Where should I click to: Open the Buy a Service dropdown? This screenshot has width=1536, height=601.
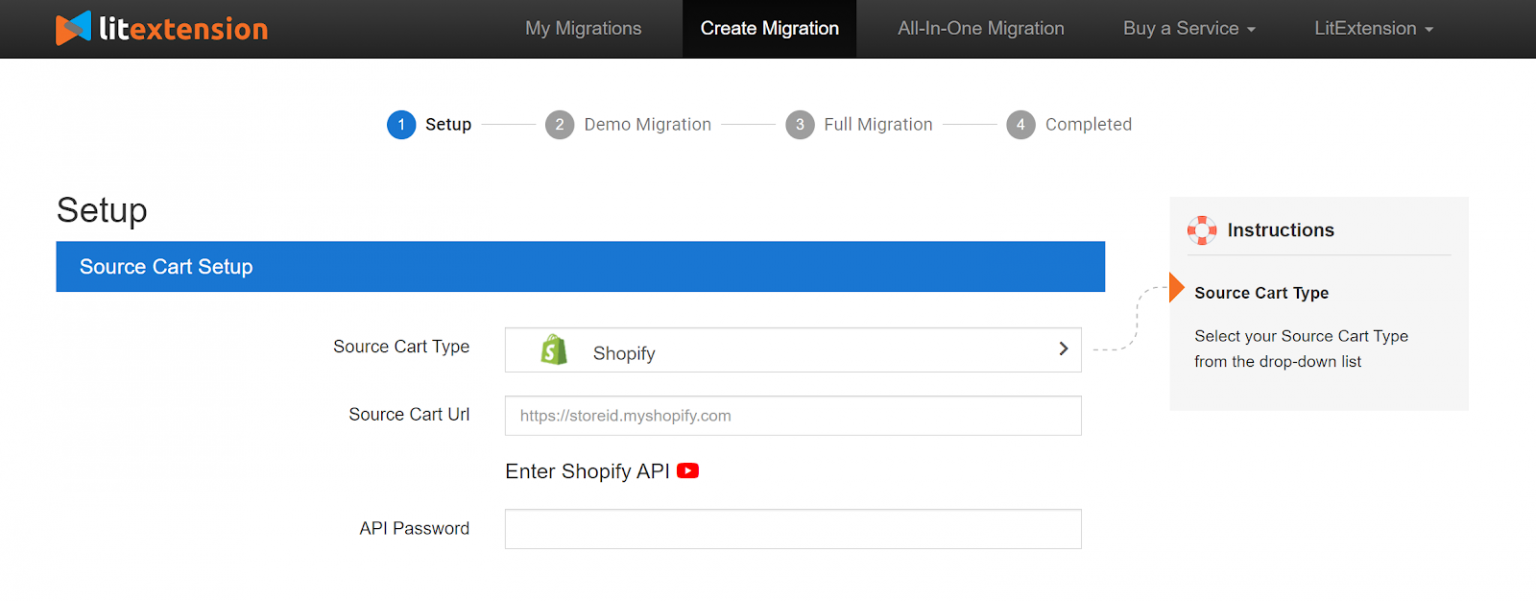click(1188, 28)
